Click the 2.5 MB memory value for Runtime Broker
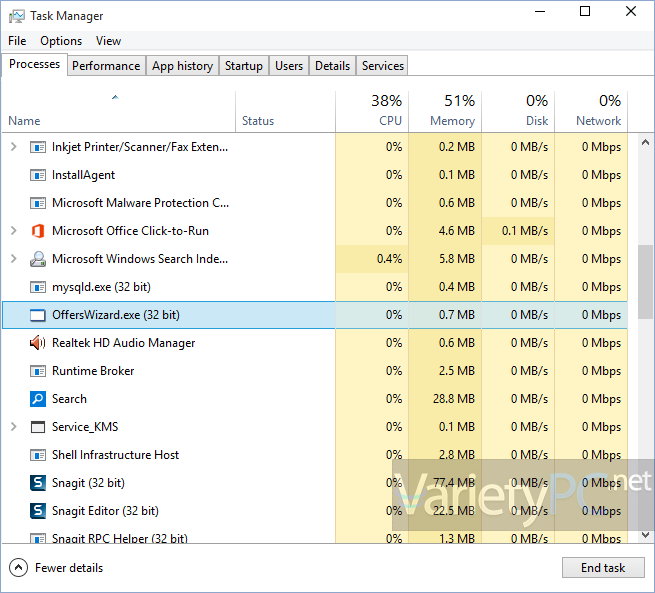The width and height of the screenshot is (655, 593). 457,371
